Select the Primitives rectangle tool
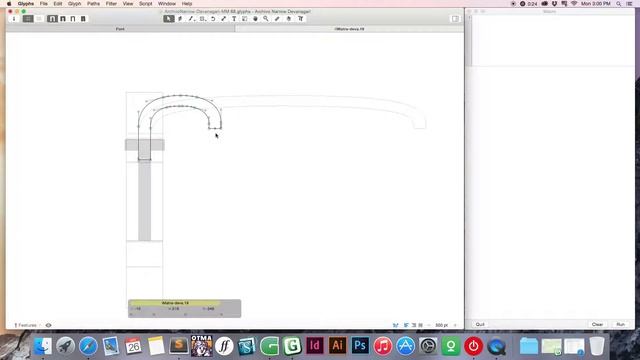The height and width of the screenshot is (360, 640). 202,19
